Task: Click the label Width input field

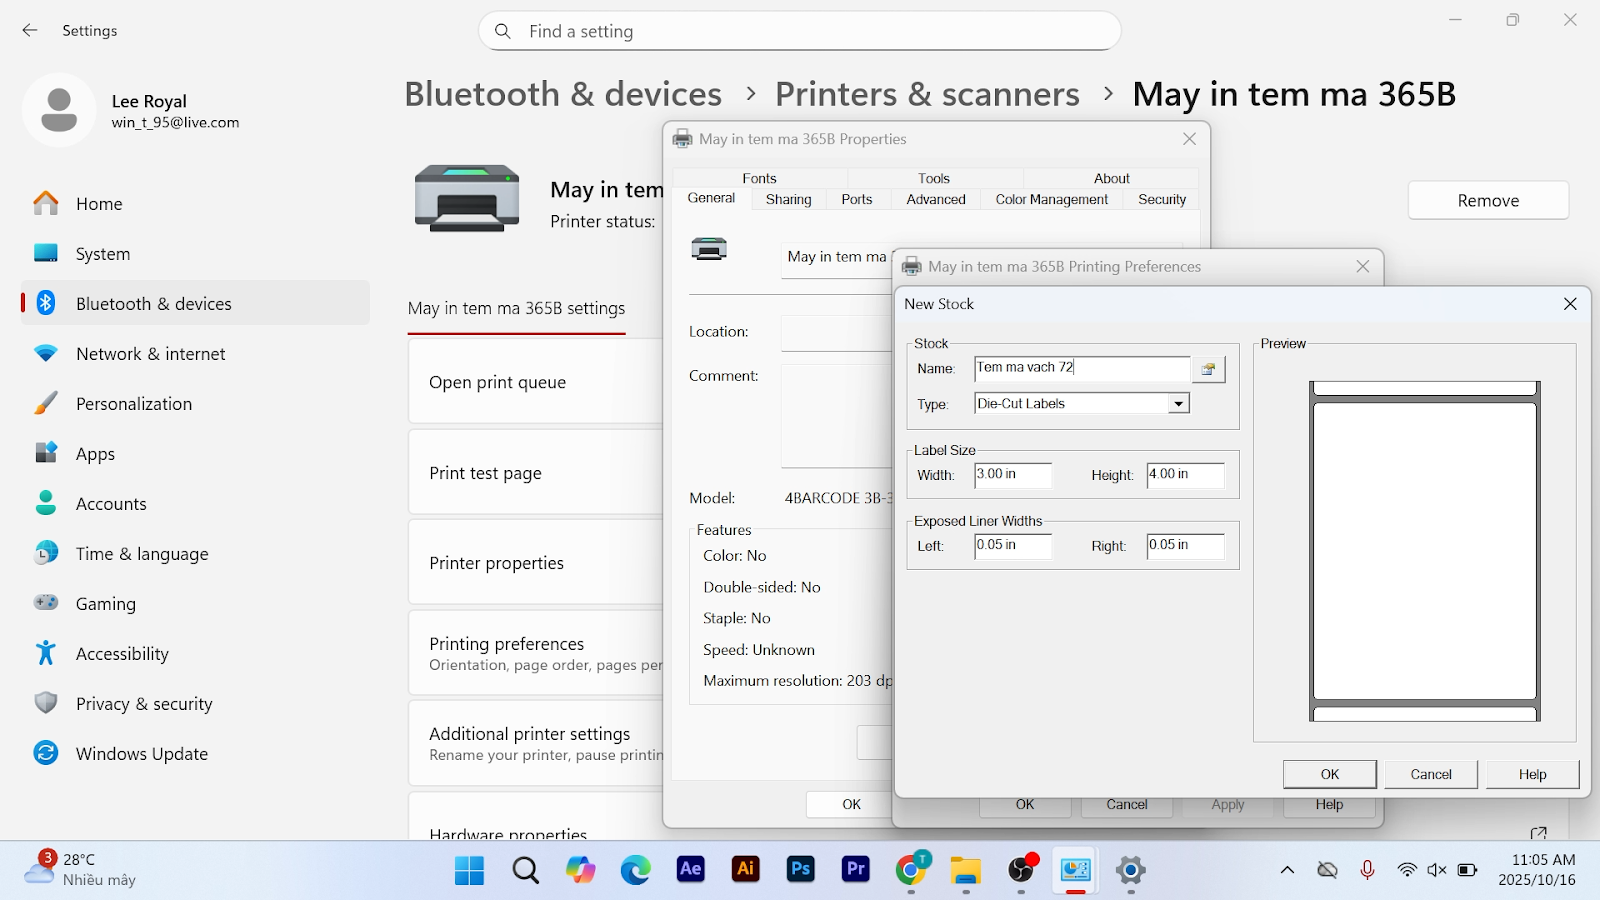Action: click(x=1012, y=475)
